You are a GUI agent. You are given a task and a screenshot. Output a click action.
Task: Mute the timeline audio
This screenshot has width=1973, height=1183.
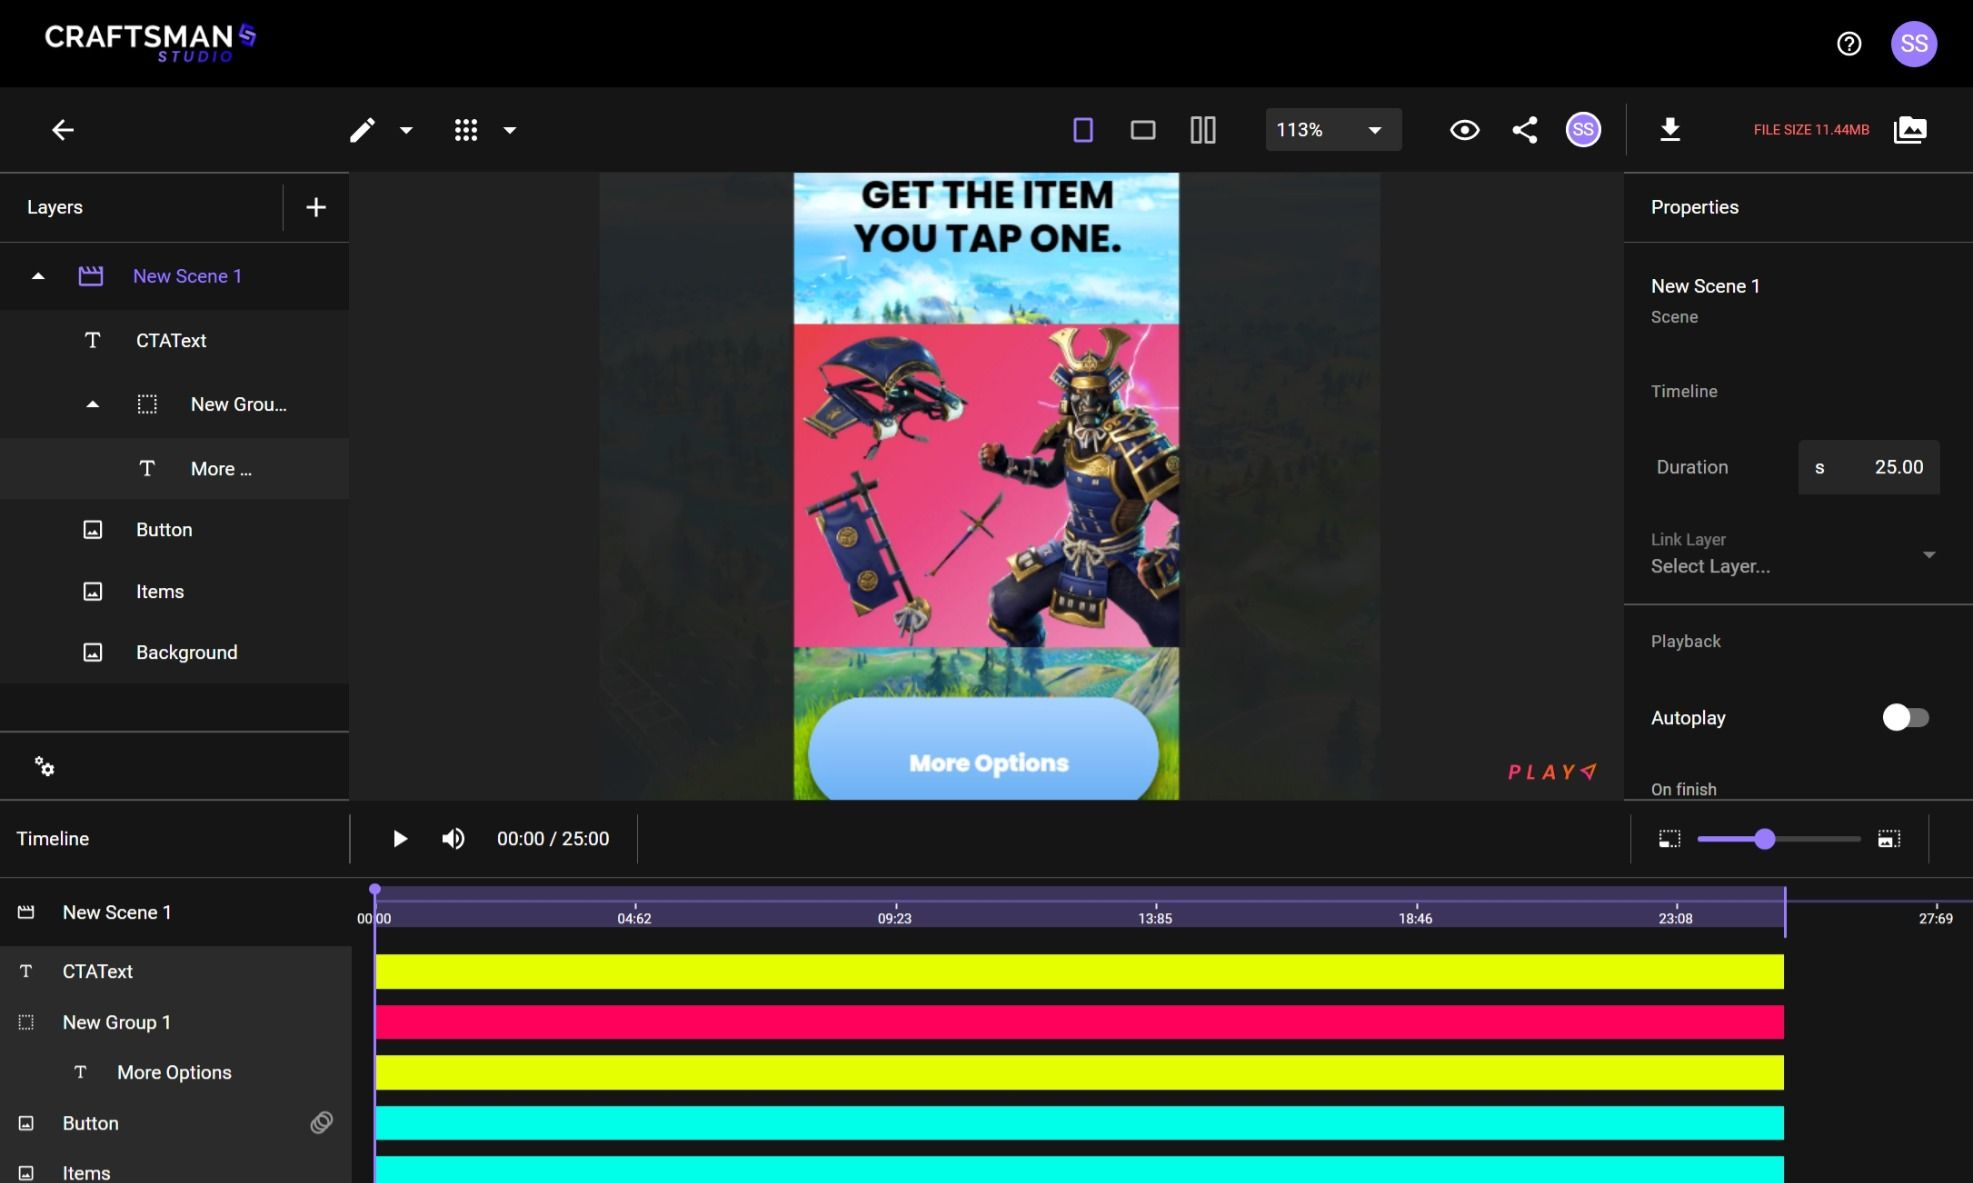click(x=453, y=839)
